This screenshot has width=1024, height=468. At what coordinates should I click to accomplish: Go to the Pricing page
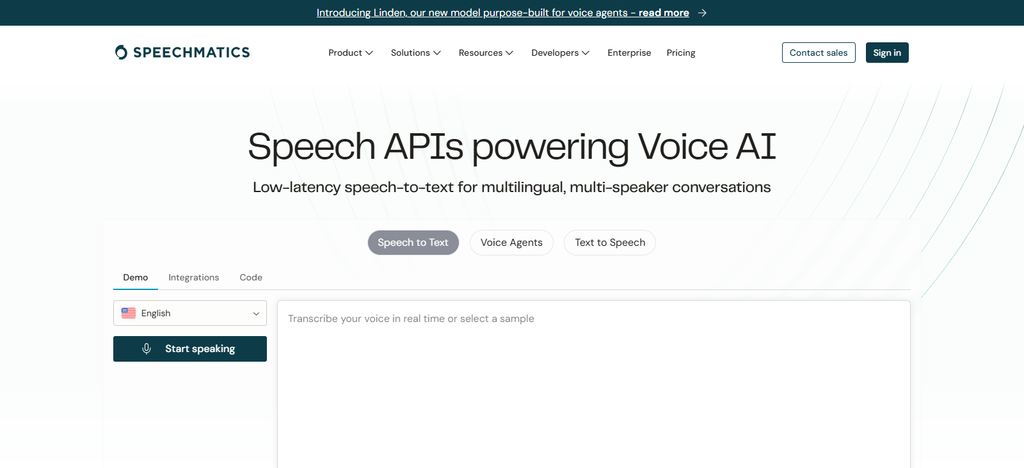(x=680, y=53)
